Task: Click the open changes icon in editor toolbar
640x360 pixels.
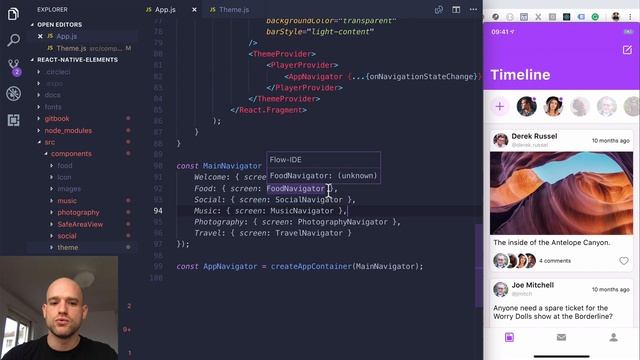Action: point(439,9)
